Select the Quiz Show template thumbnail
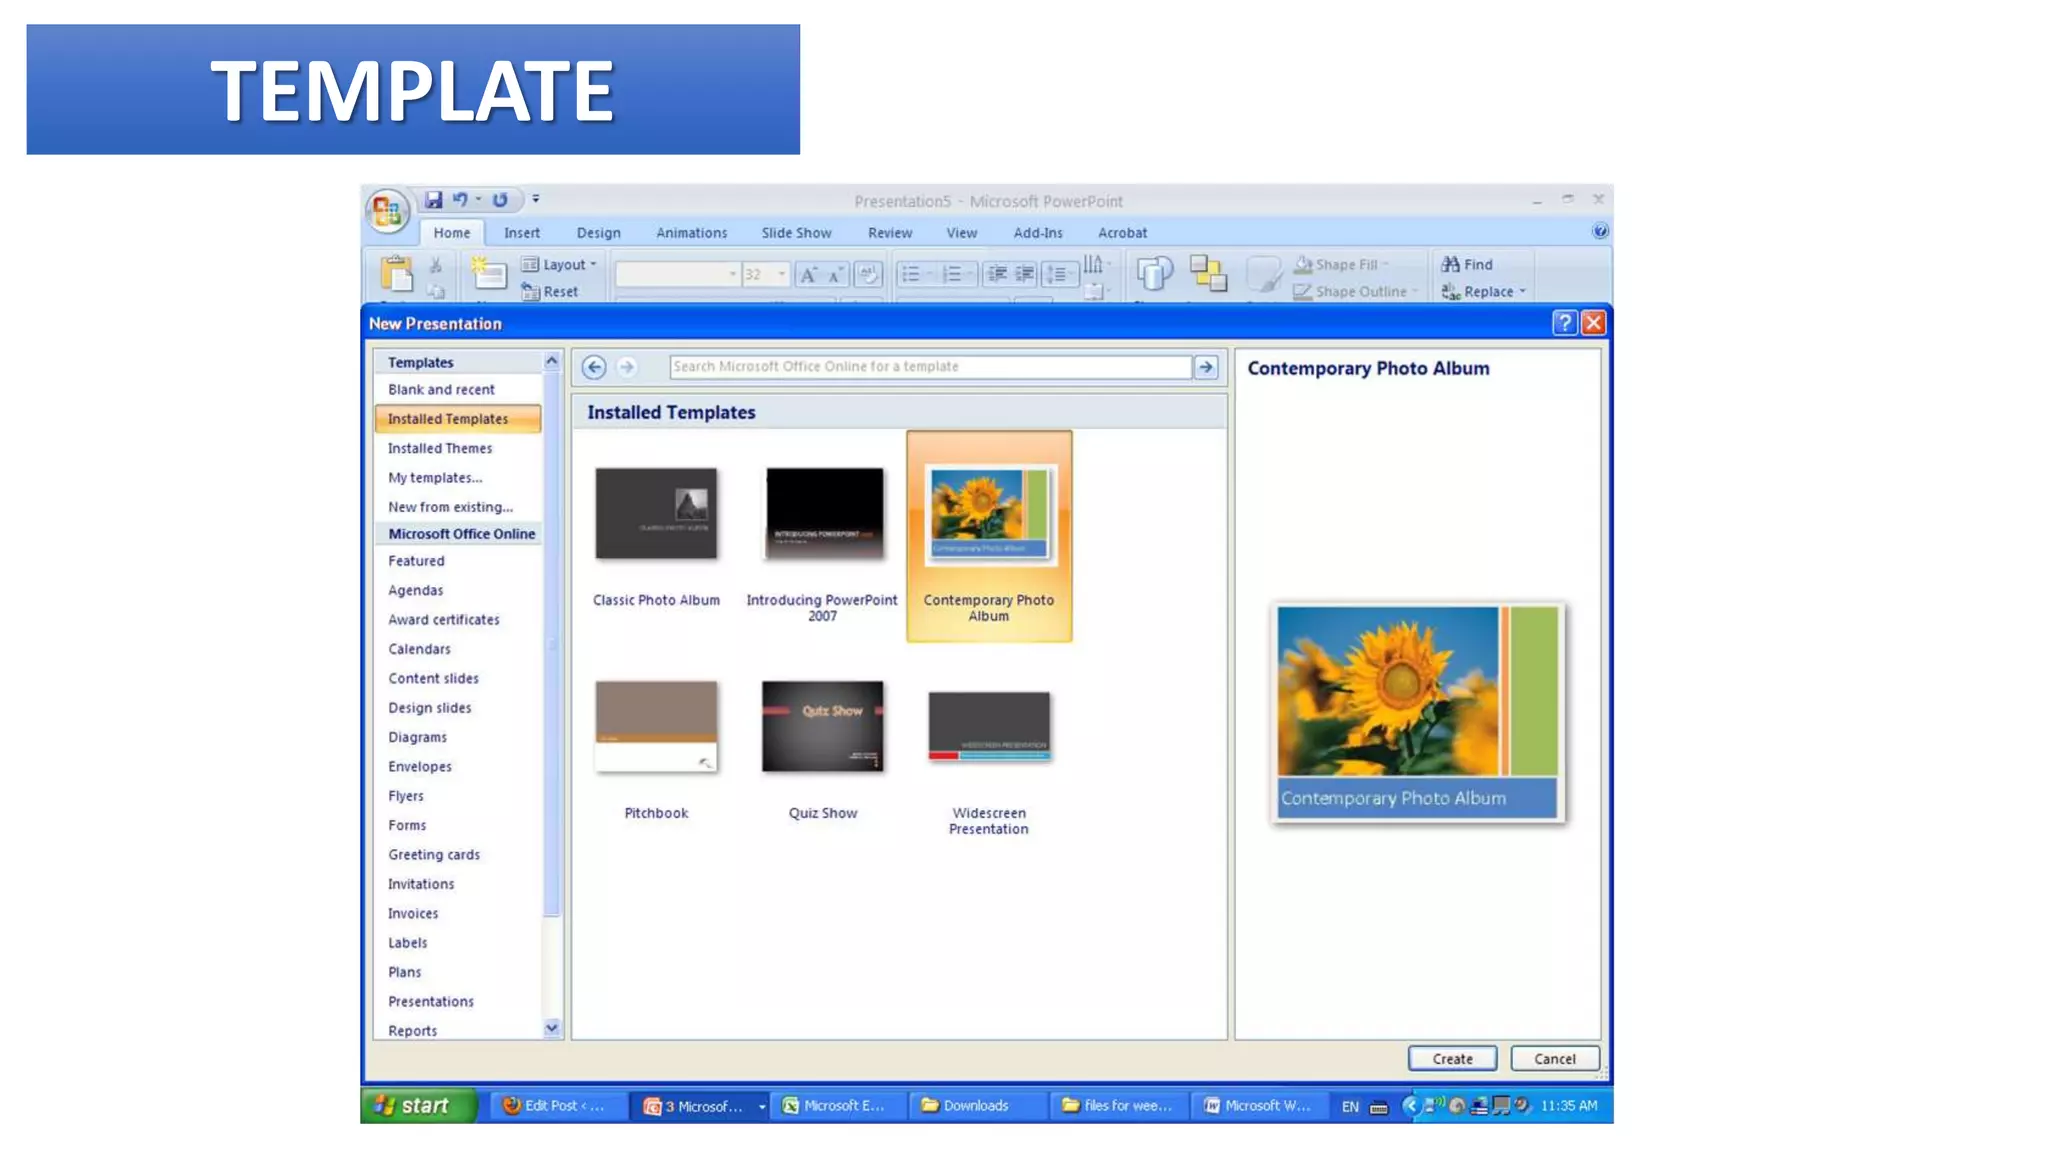The width and height of the screenshot is (2048, 1152). 822,727
